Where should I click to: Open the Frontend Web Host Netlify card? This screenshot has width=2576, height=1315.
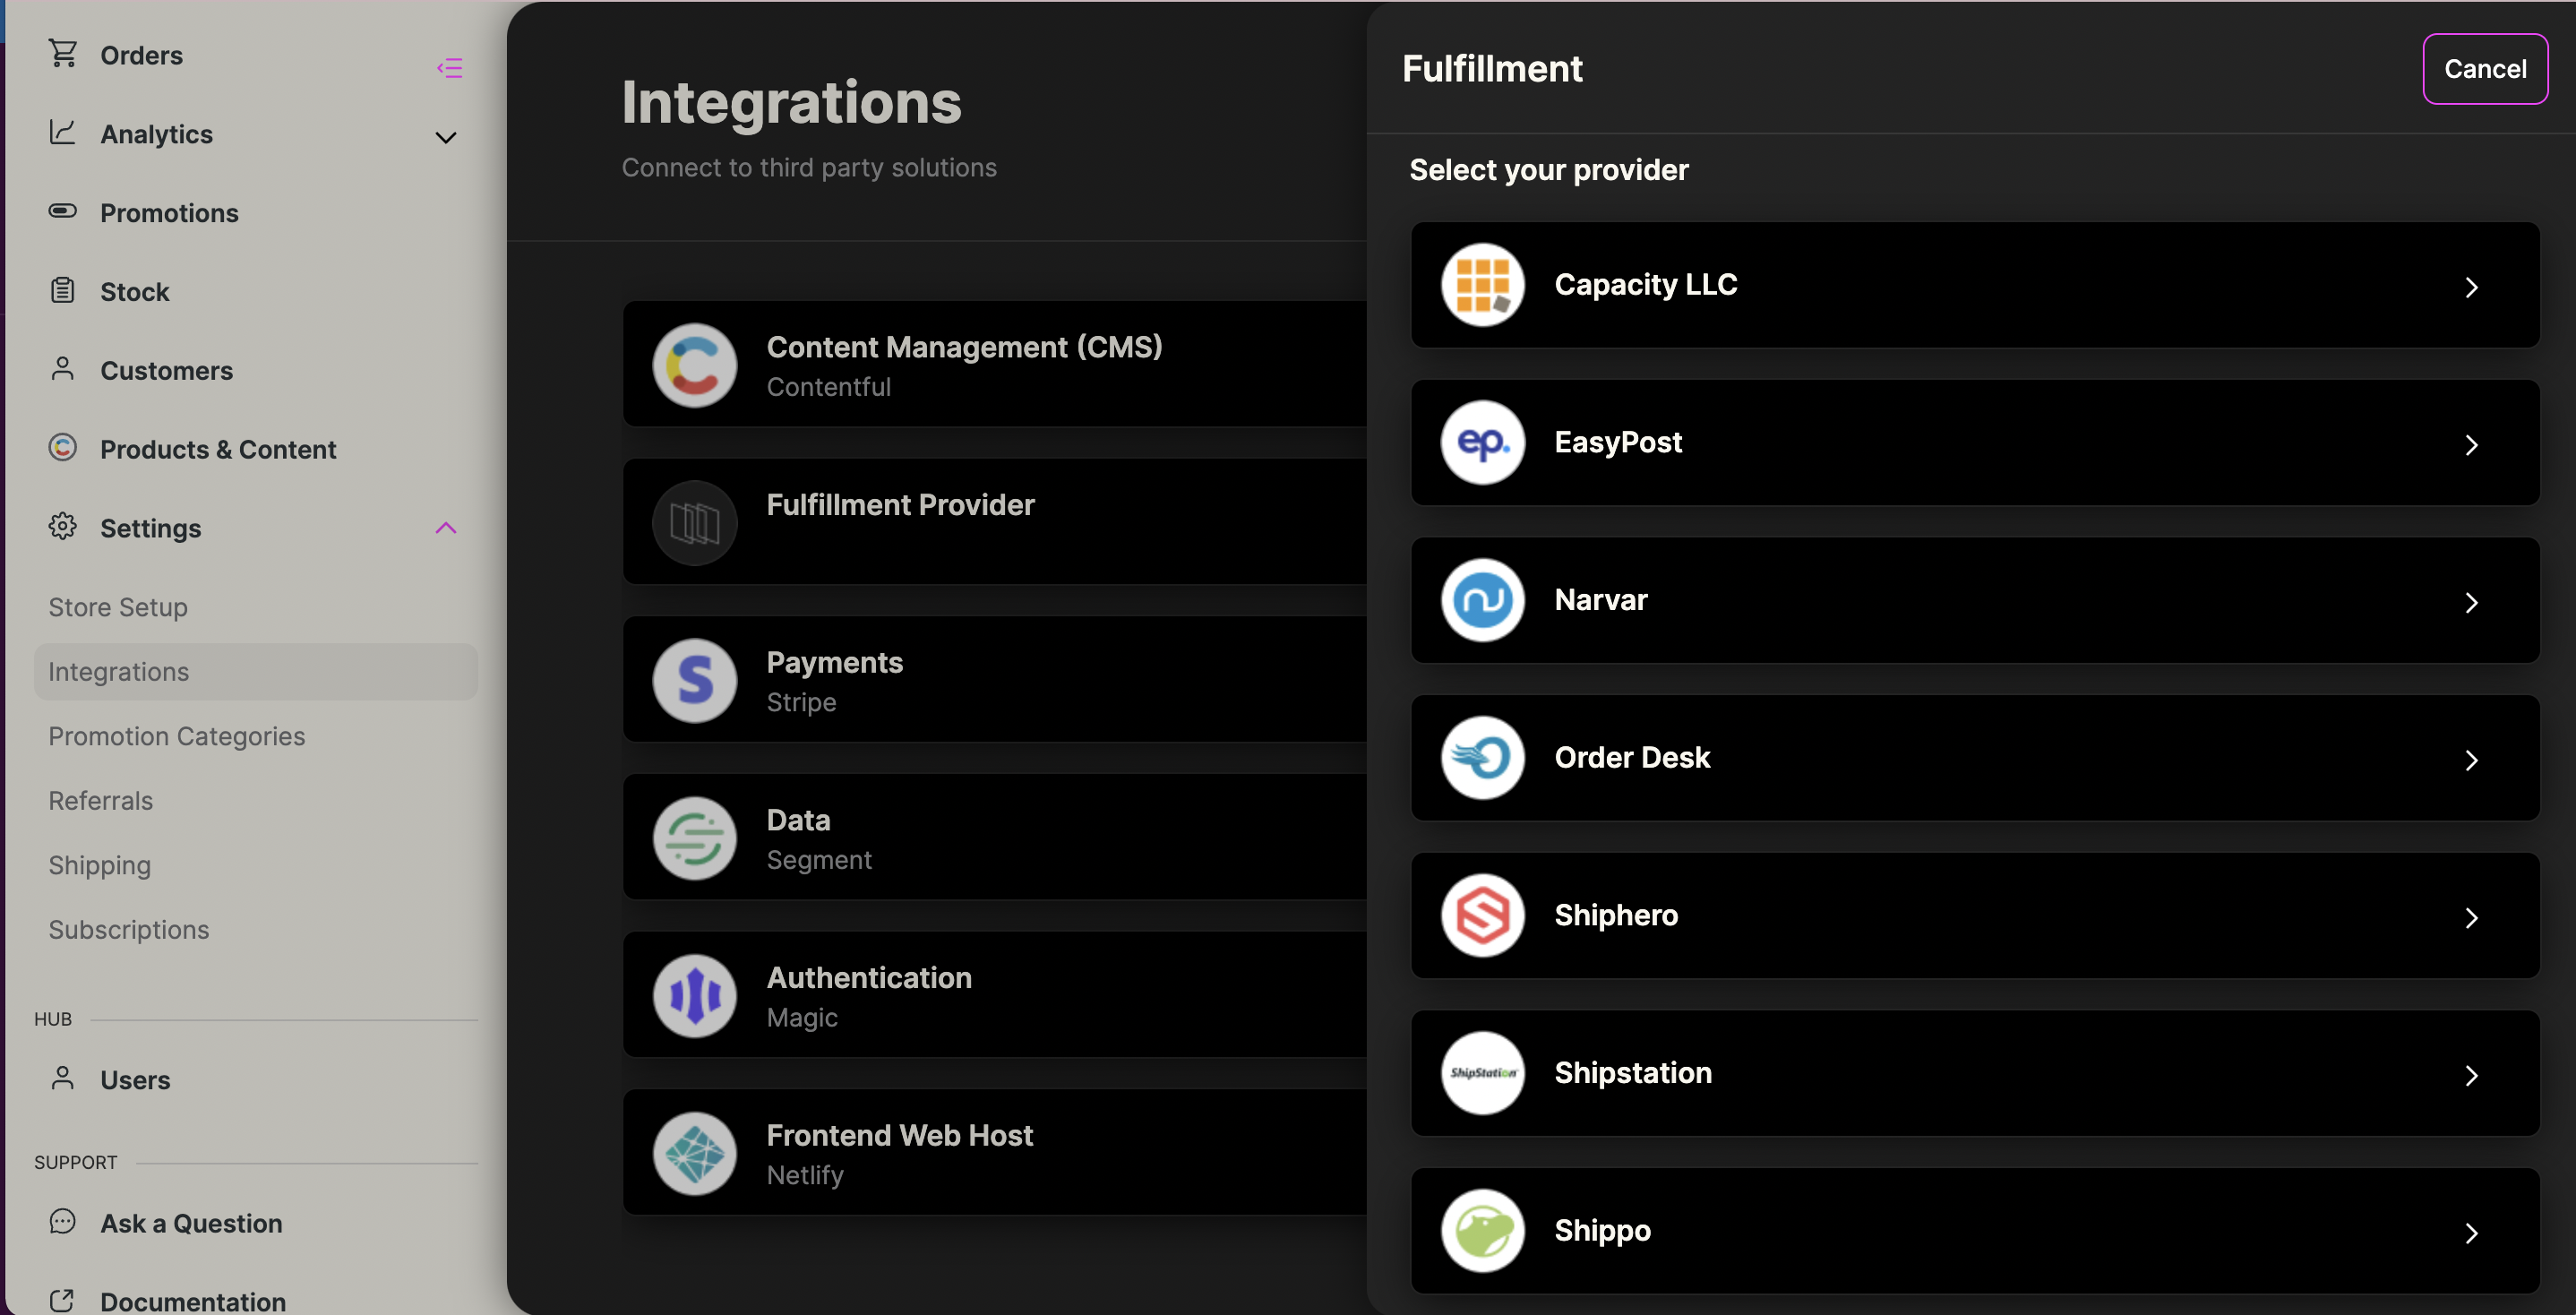click(x=995, y=1154)
